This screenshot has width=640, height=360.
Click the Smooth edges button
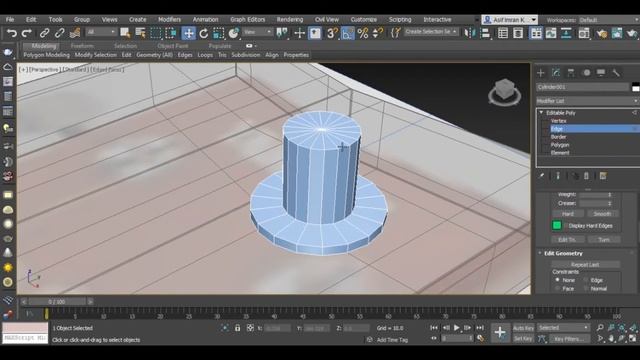pos(602,214)
